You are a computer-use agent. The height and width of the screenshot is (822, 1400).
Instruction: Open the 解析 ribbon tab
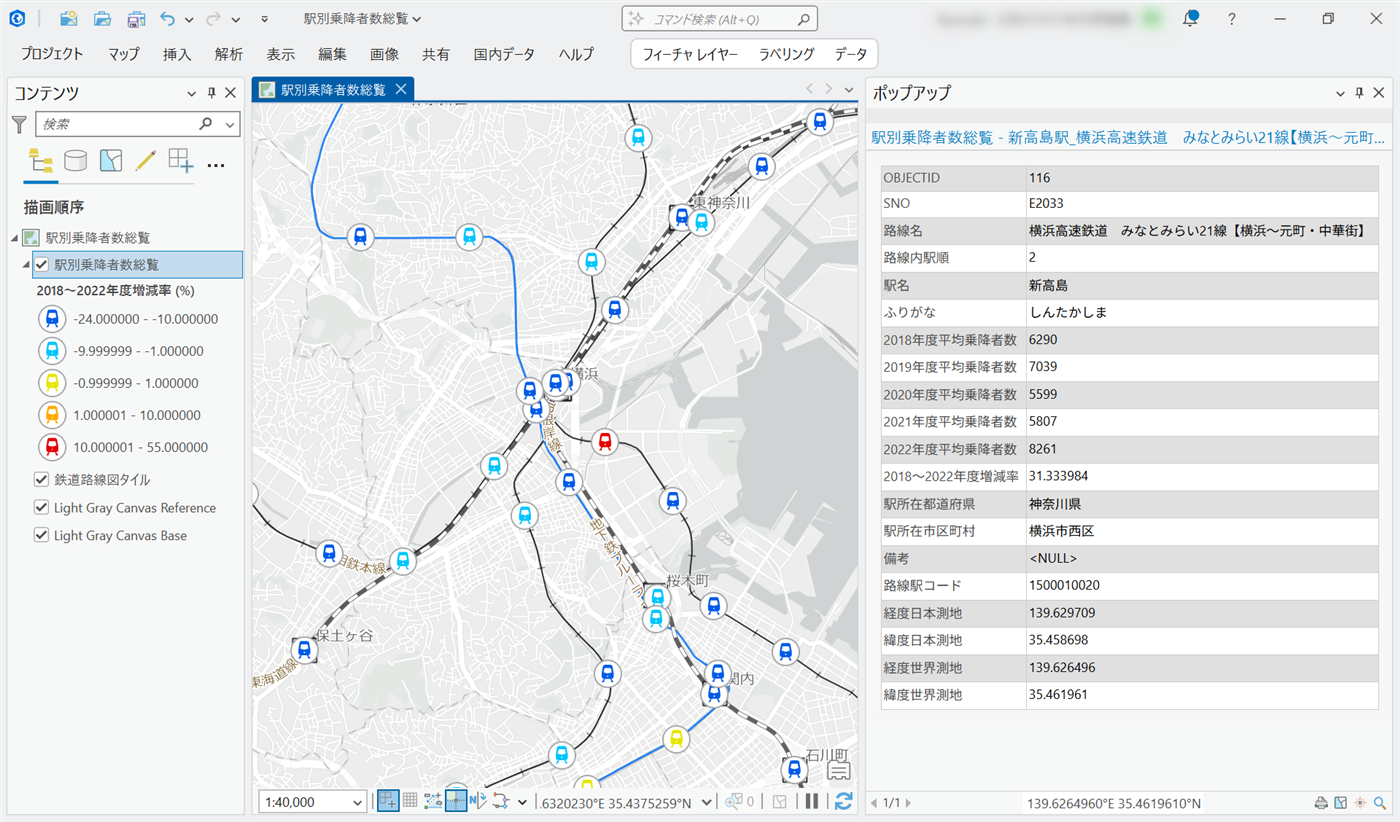pos(229,54)
